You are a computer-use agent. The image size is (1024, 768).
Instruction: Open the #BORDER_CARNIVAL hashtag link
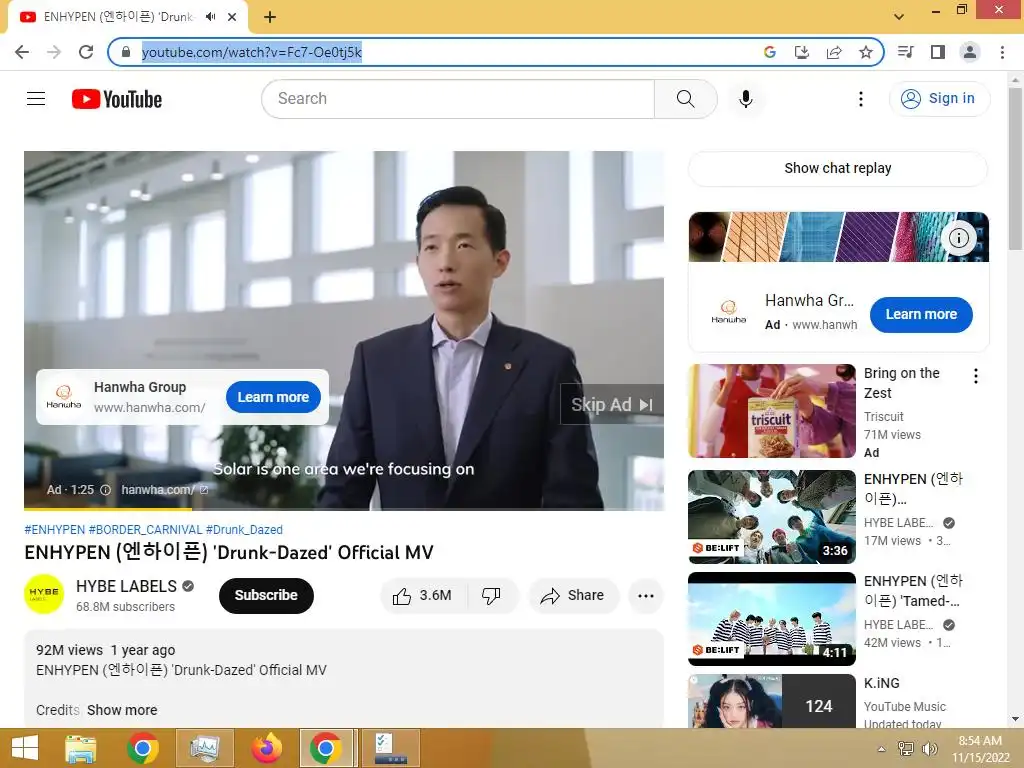point(146,530)
